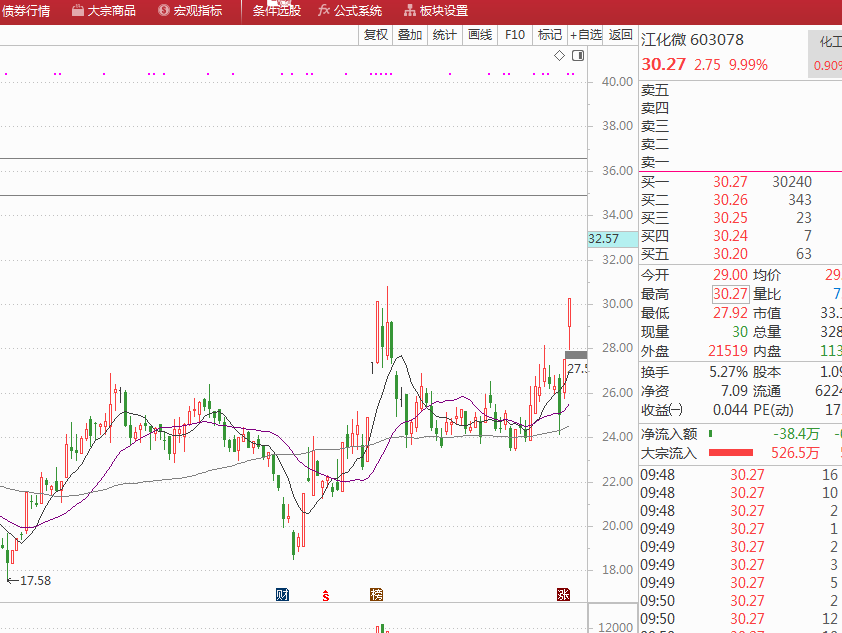Click the fx formula icon
The height and width of the screenshot is (633, 842).
[324, 10]
